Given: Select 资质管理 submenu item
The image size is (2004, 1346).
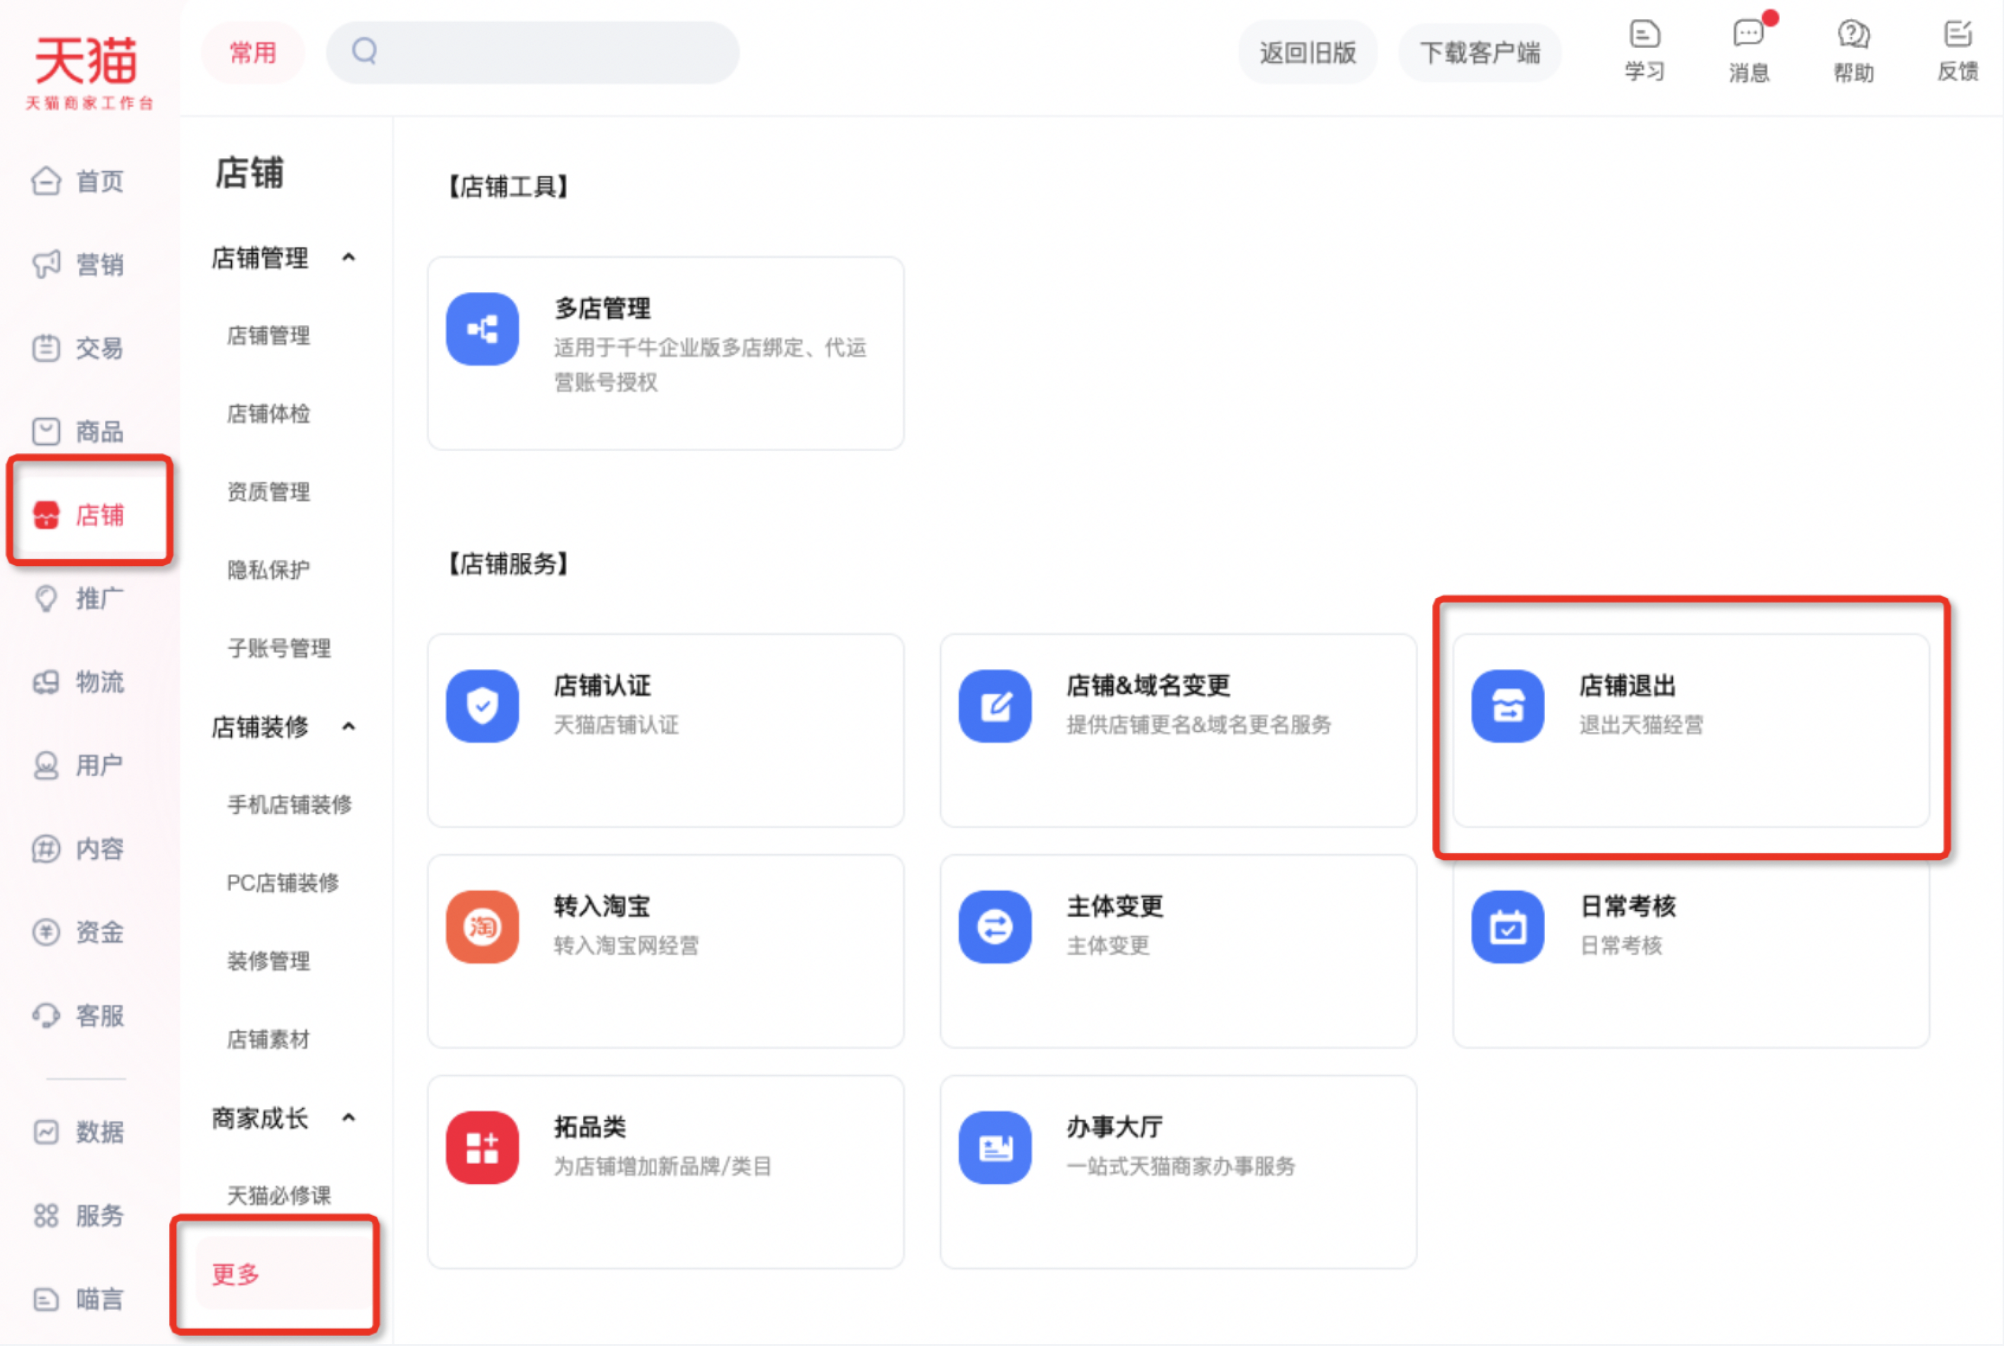Looking at the screenshot, I should tap(268, 491).
